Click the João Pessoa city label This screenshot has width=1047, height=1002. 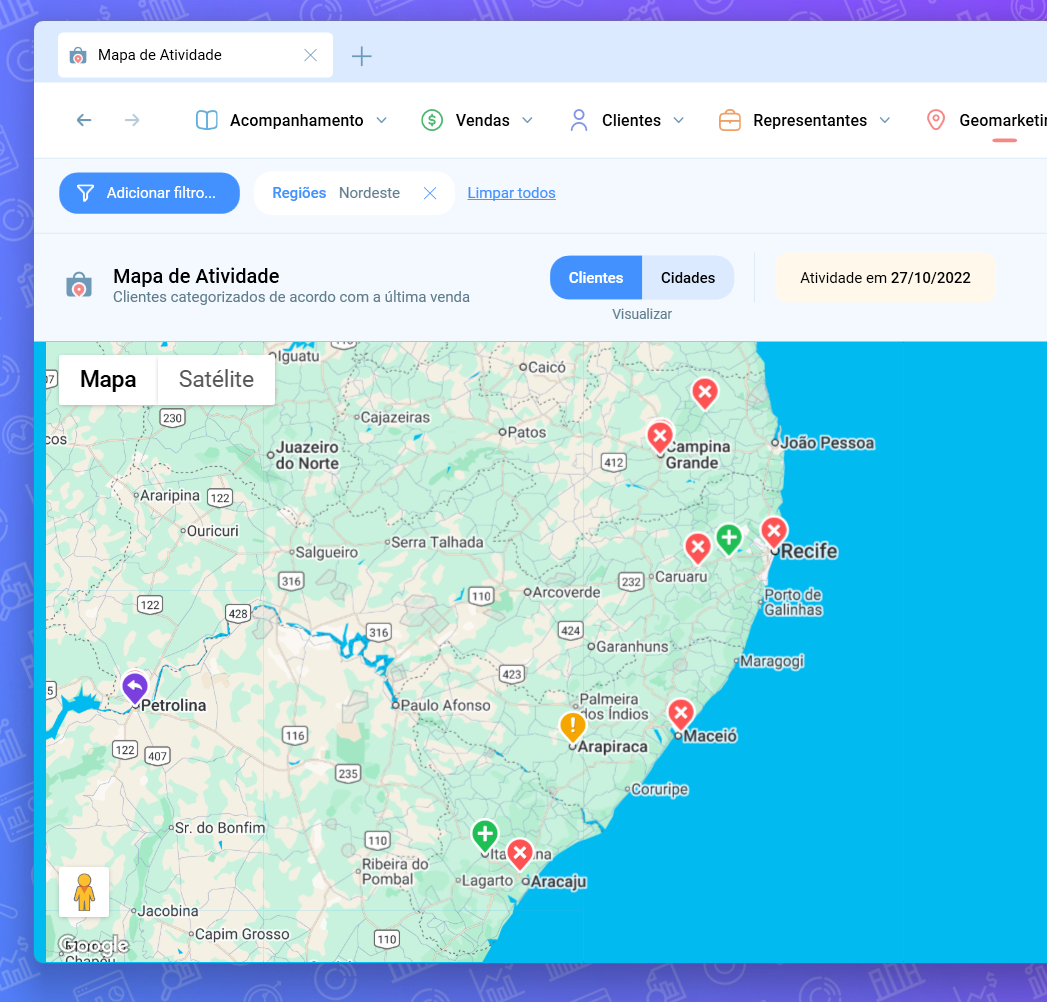click(x=827, y=443)
